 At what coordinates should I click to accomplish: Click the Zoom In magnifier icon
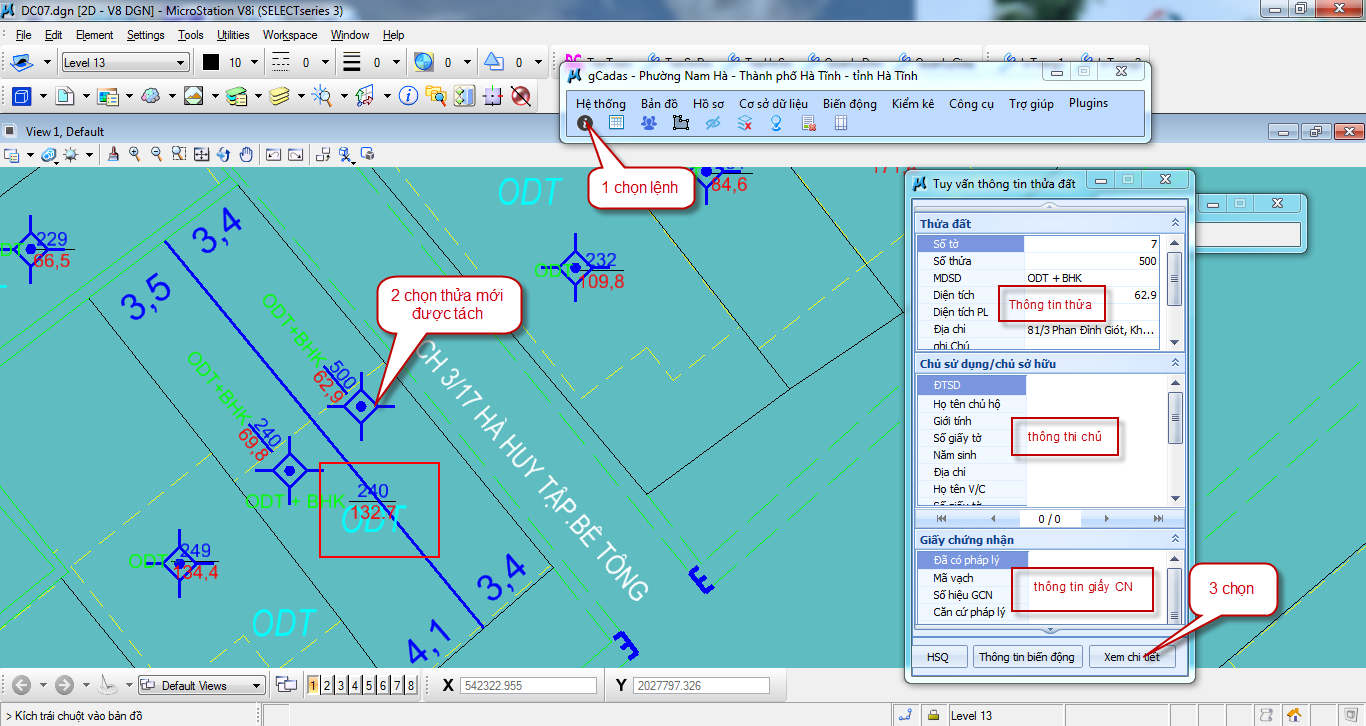point(135,154)
